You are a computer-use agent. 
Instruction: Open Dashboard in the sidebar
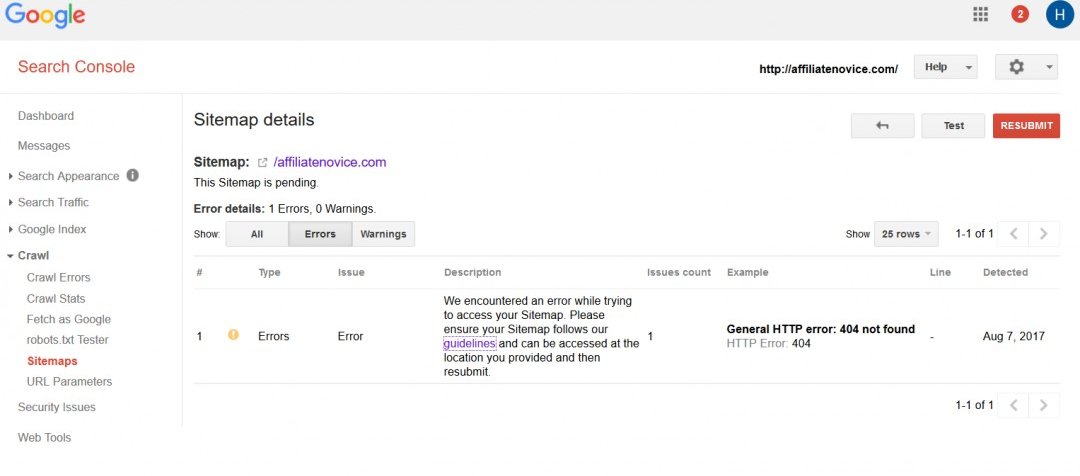coord(45,116)
